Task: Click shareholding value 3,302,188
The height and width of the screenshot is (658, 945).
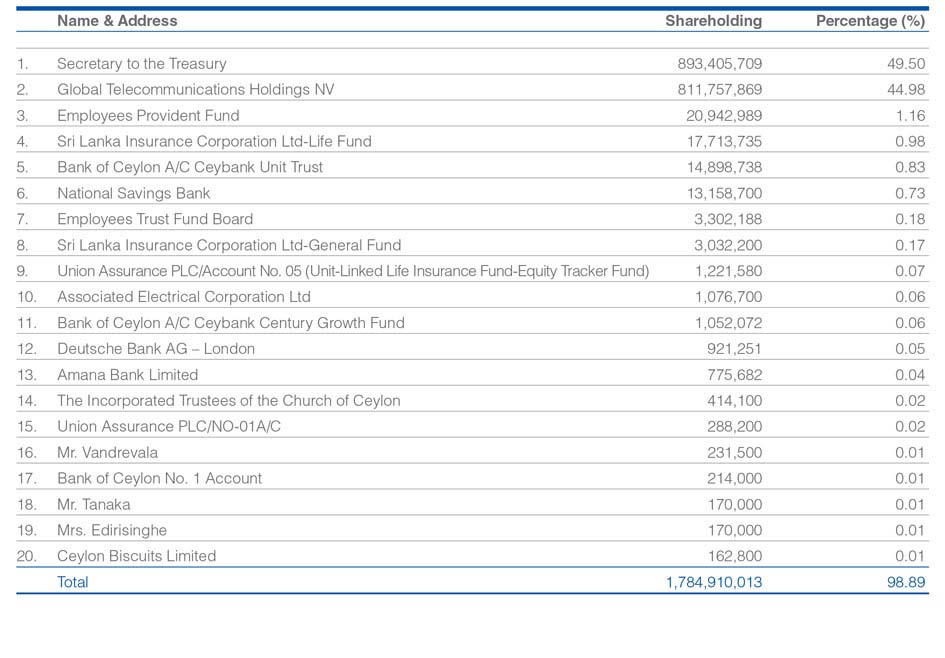Action: 728,219
